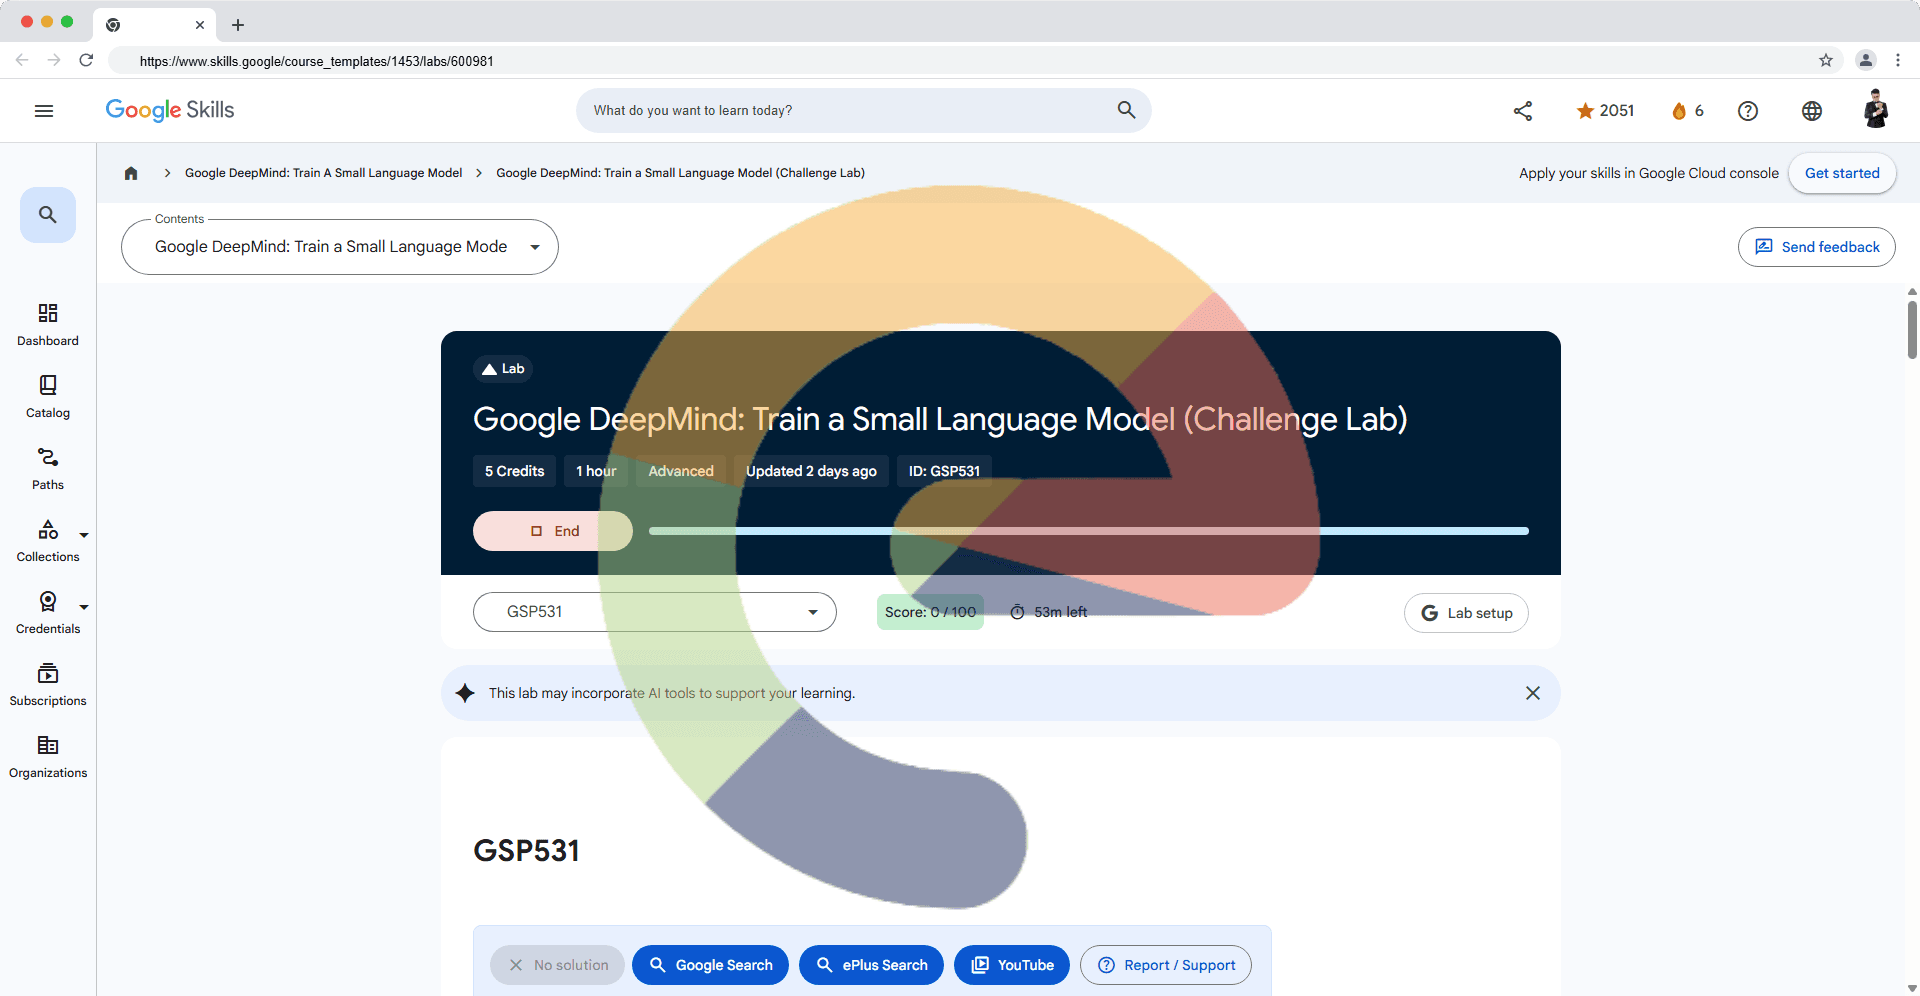Click the home breadcrumb icon
The image size is (1920, 996).
[x=131, y=173]
